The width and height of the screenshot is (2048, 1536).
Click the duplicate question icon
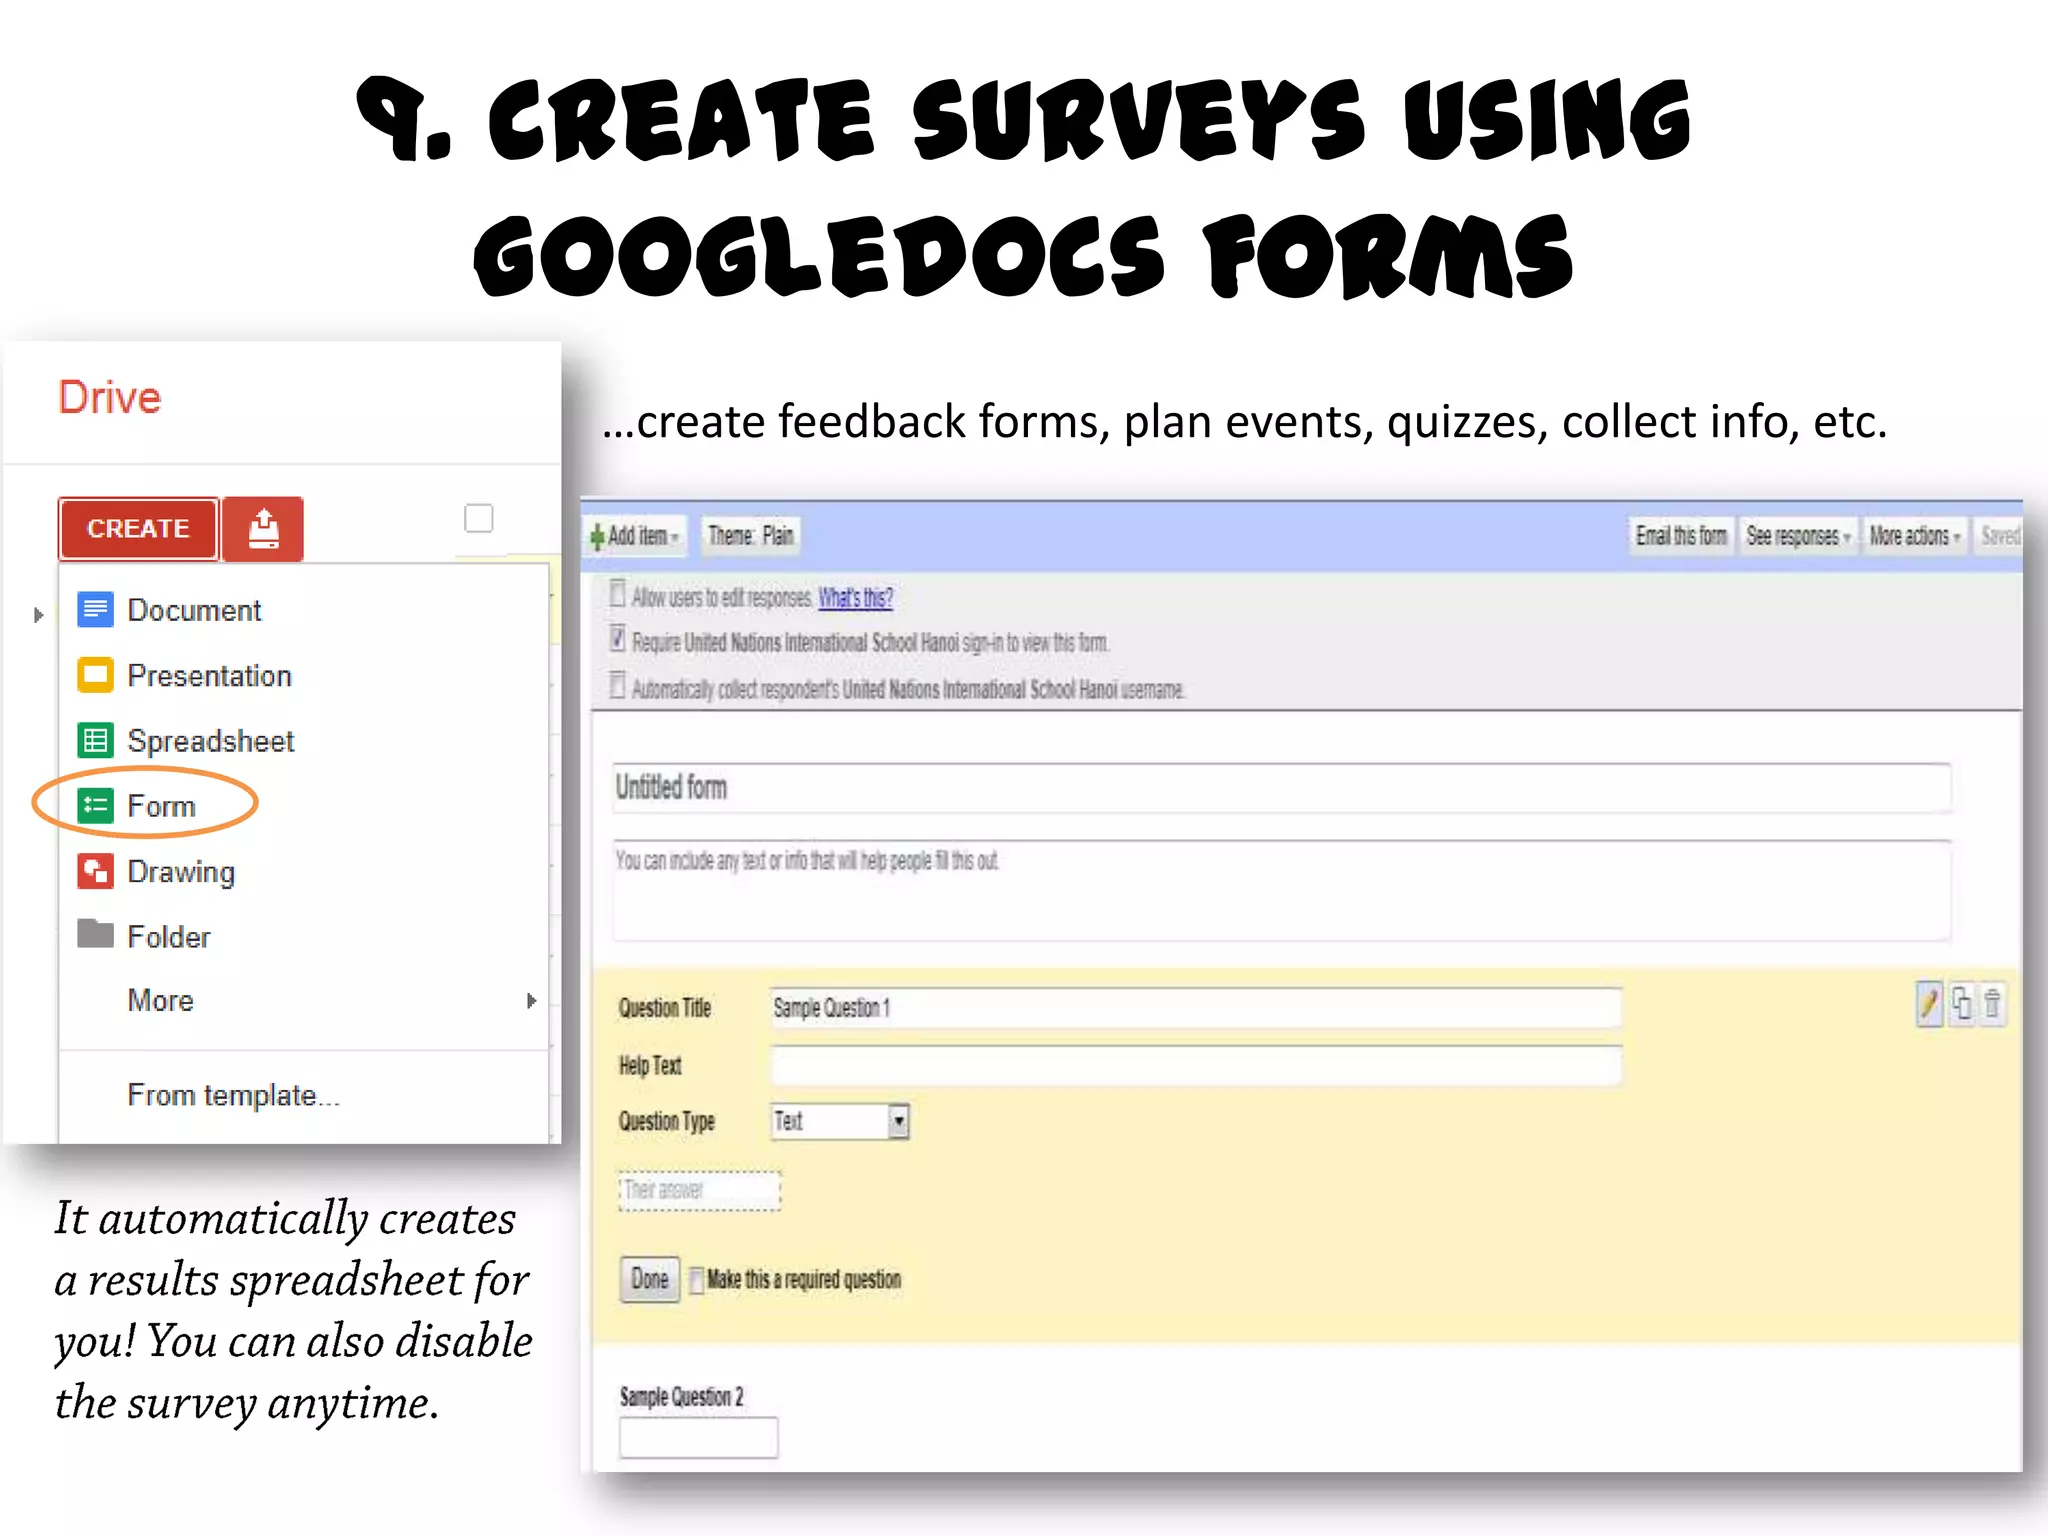1961,1003
